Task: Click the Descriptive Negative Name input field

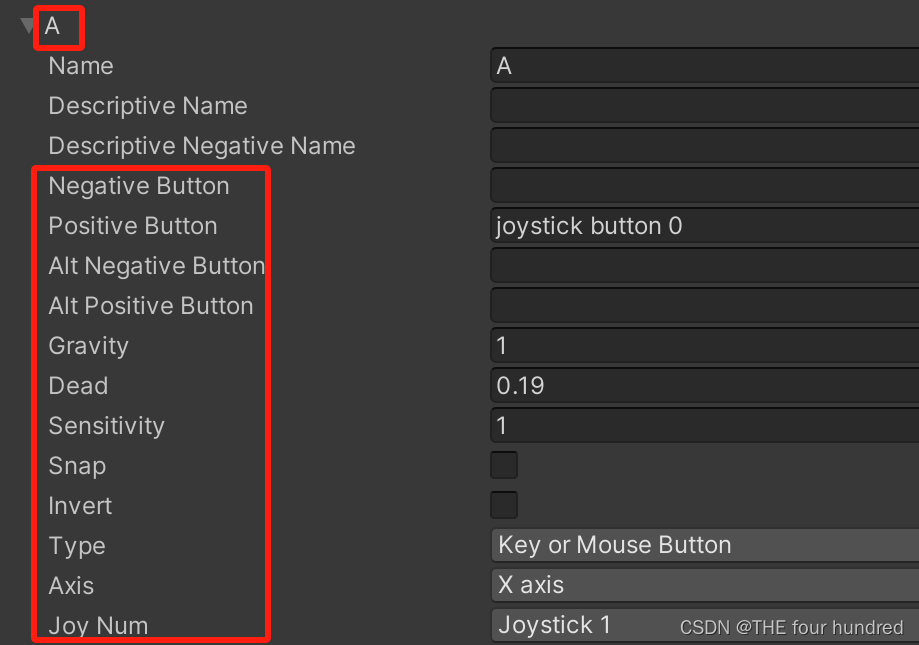Action: pos(700,145)
